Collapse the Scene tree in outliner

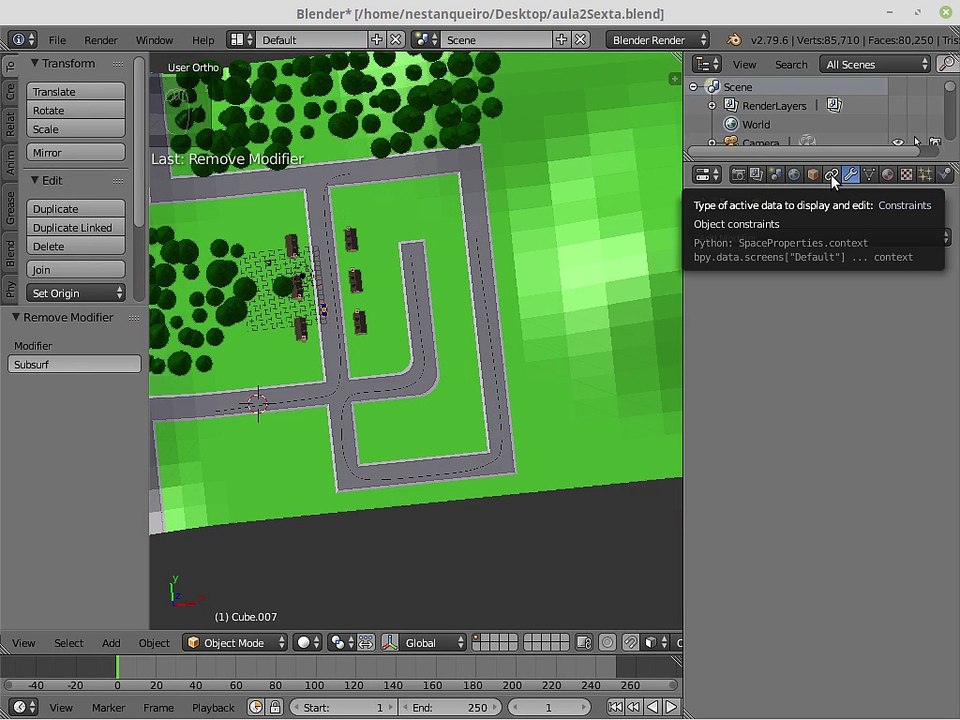tap(693, 87)
